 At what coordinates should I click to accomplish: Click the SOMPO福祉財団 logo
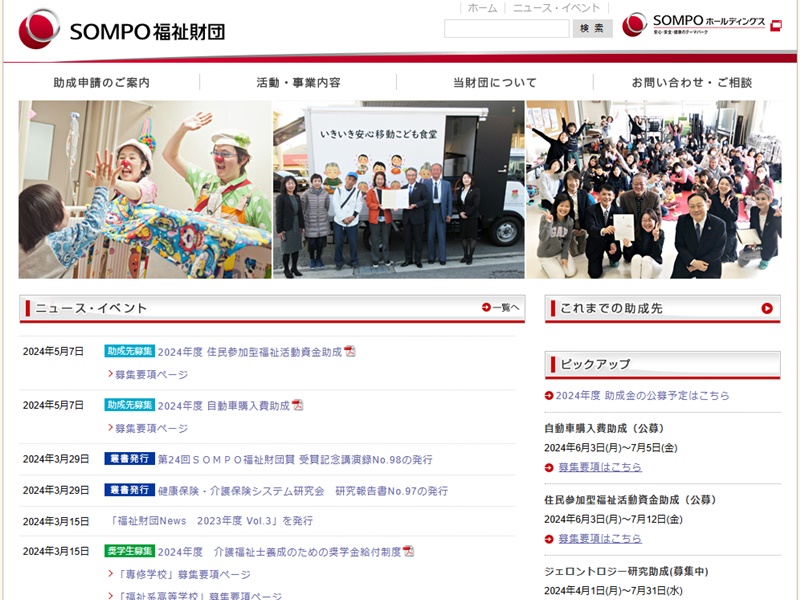click(121, 29)
